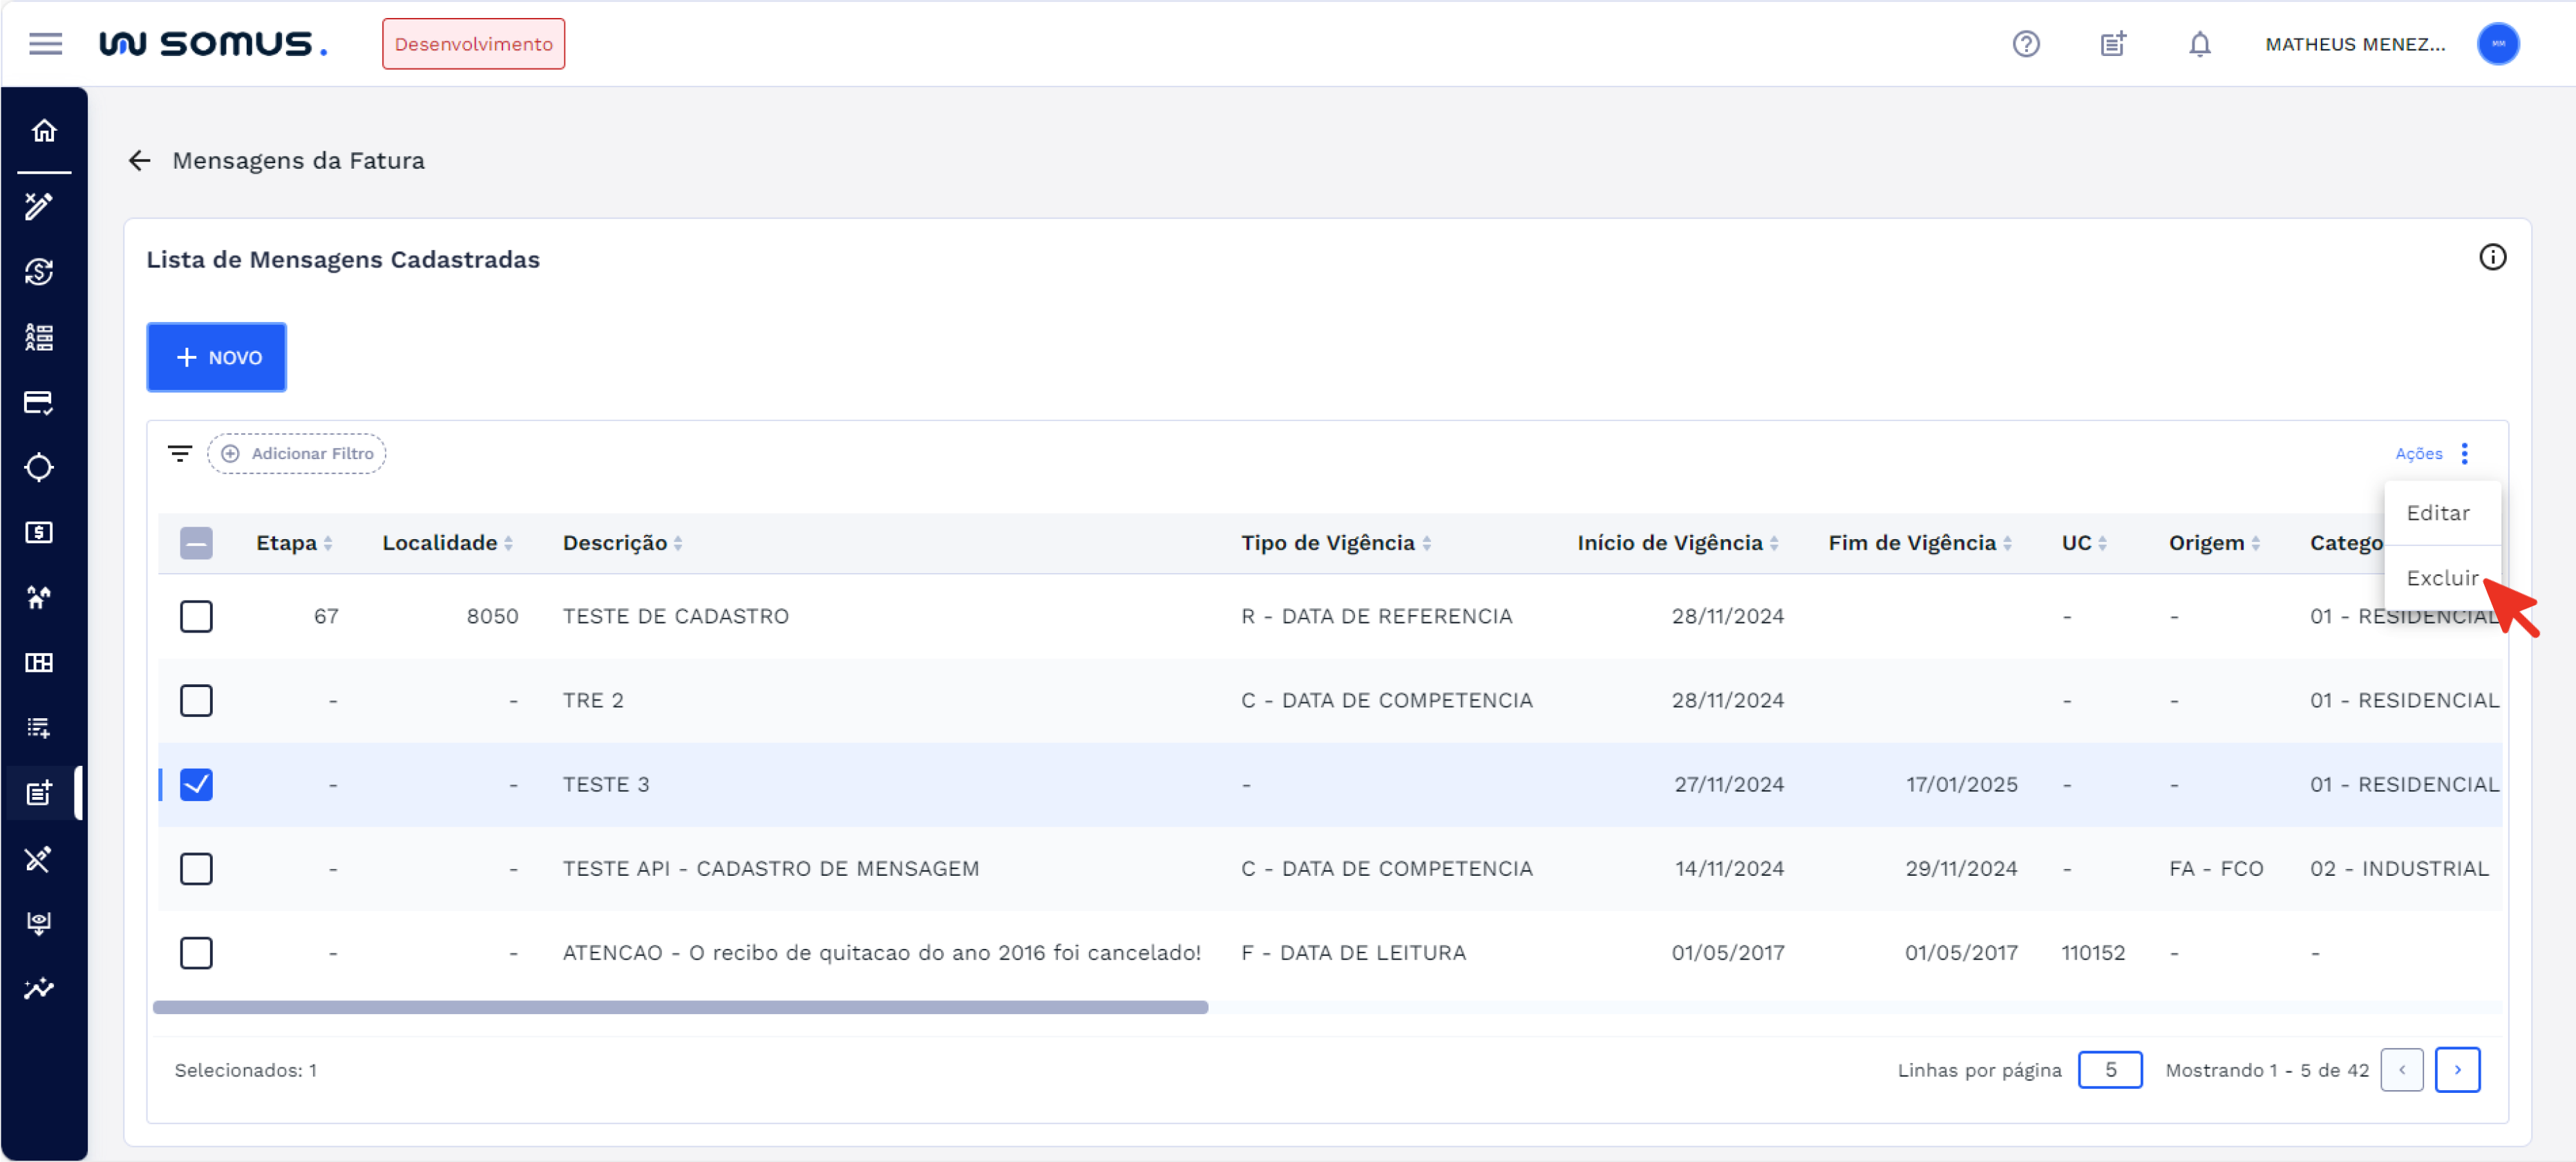Viewport: 2576px width, 1162px height.
Task: Select Excluir from the actions menu
Action: (x=2441, y=578)
